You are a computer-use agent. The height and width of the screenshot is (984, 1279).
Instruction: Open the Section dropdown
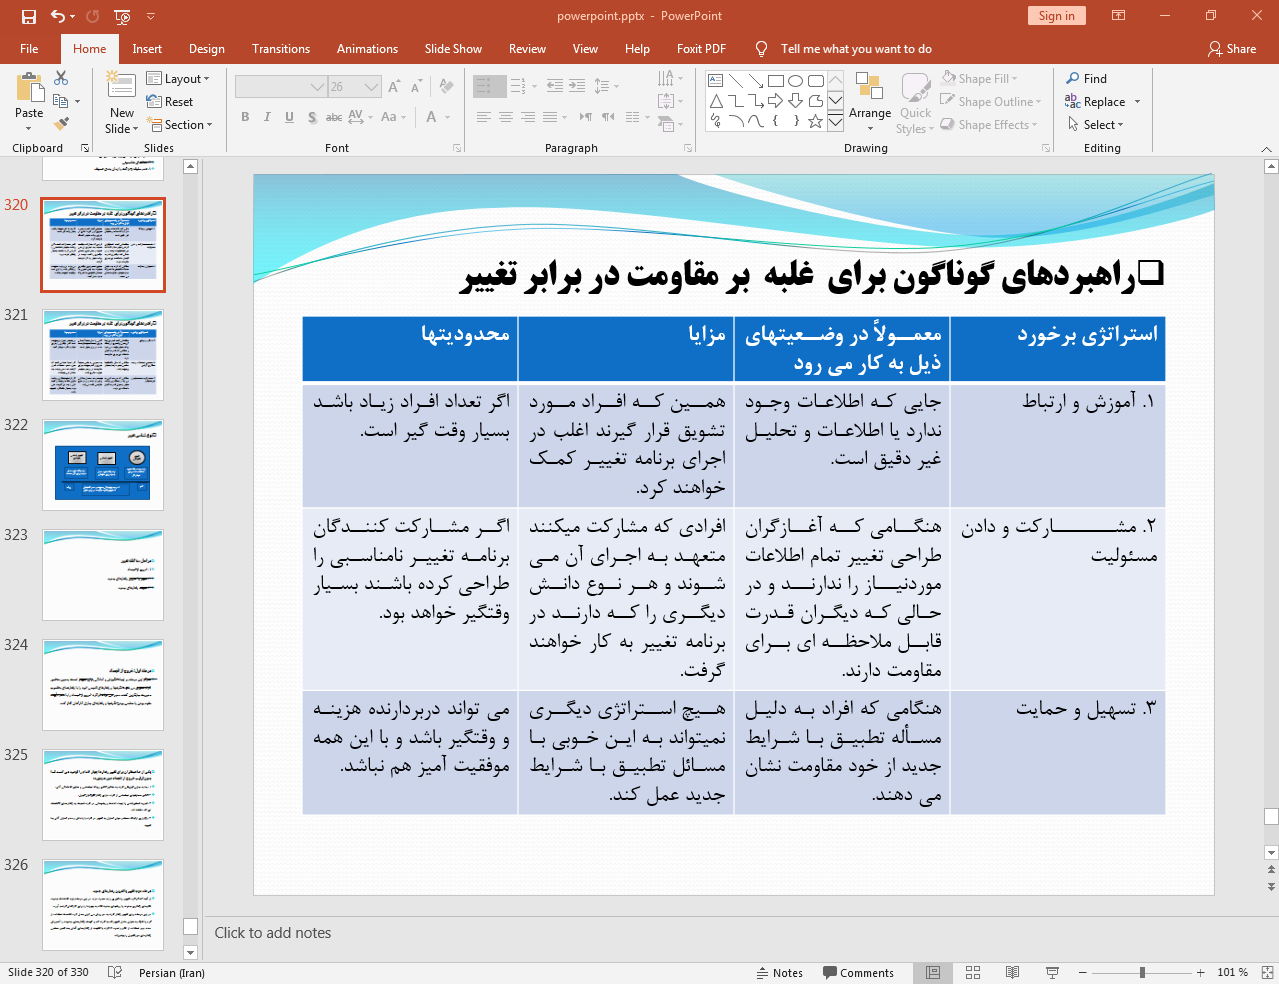[180, 125]
